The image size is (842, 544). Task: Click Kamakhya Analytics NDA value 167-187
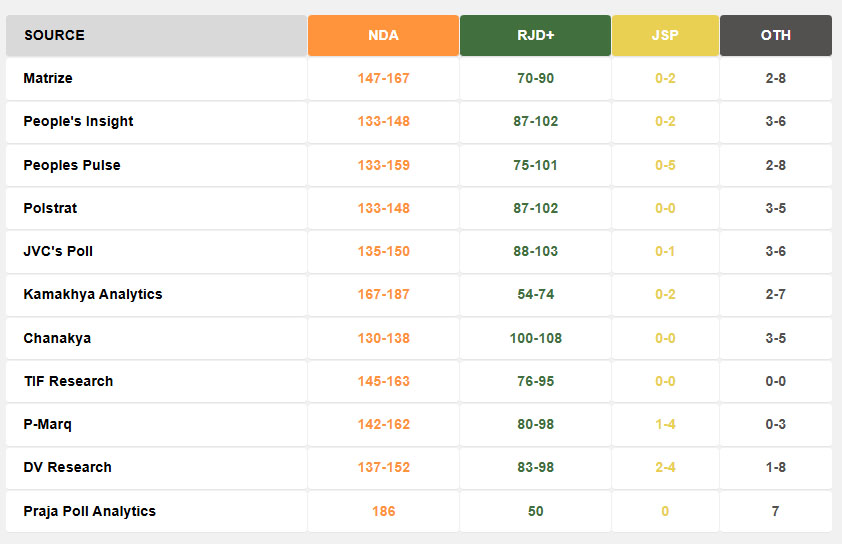pos(383,294)
